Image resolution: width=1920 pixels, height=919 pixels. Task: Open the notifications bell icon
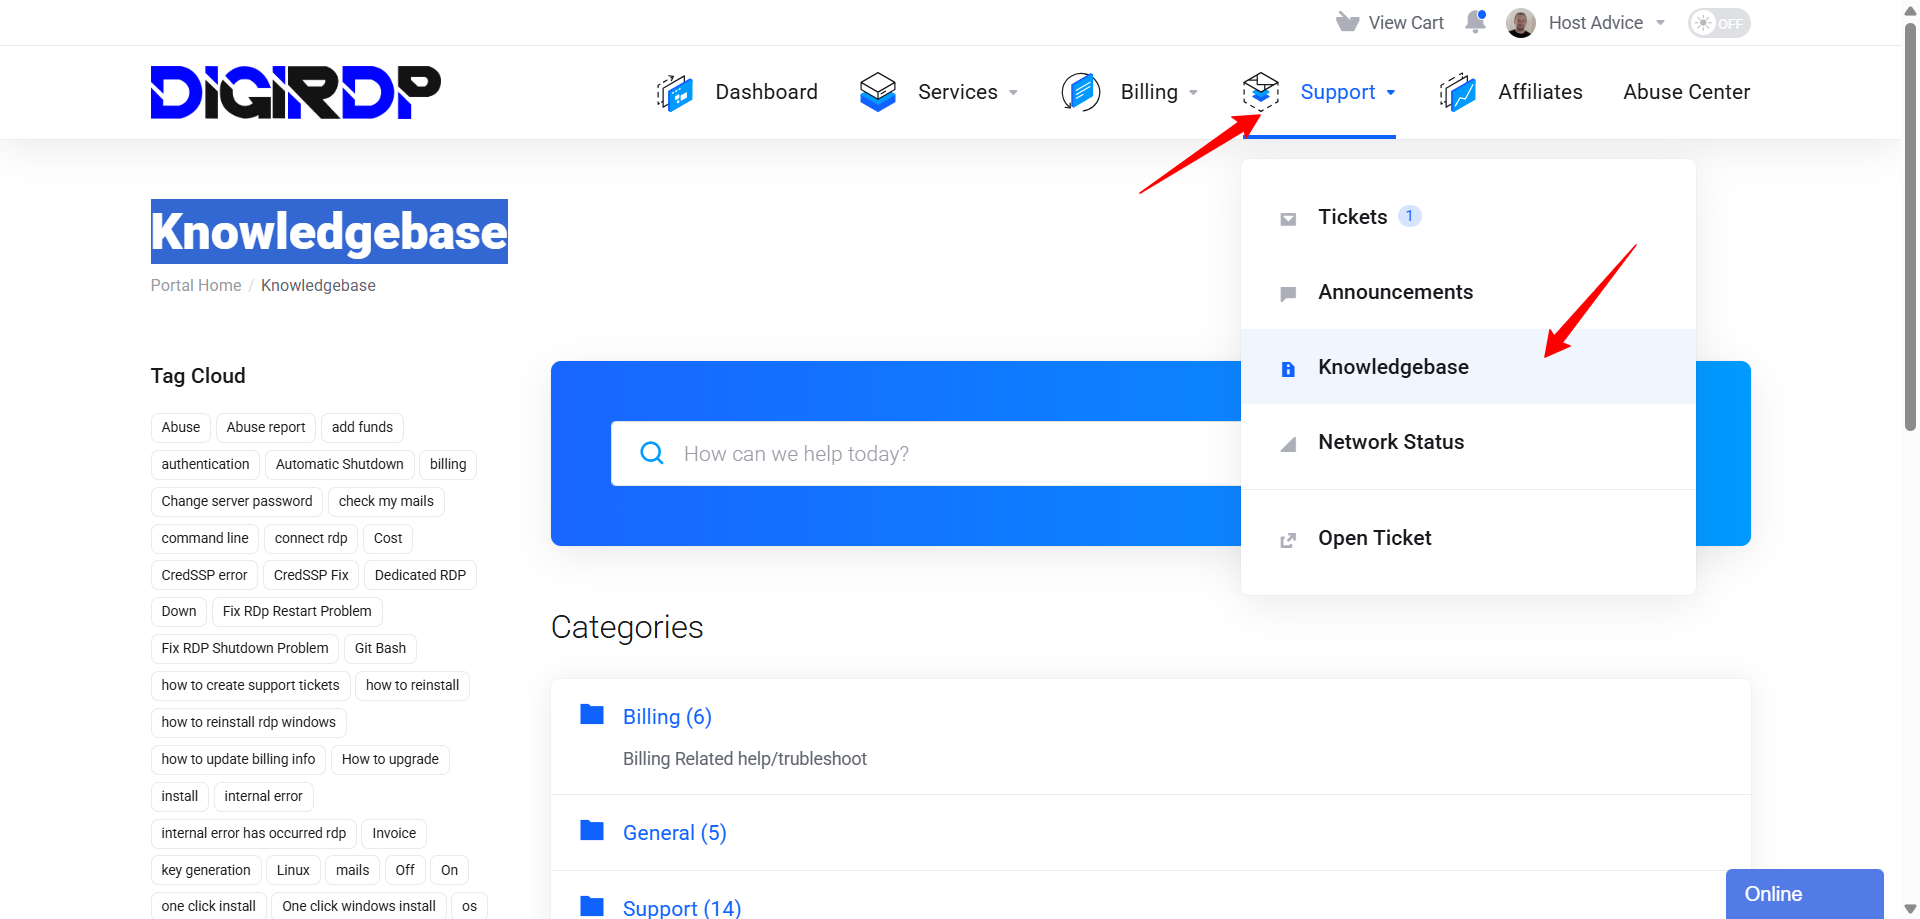tap(1475, 22)
